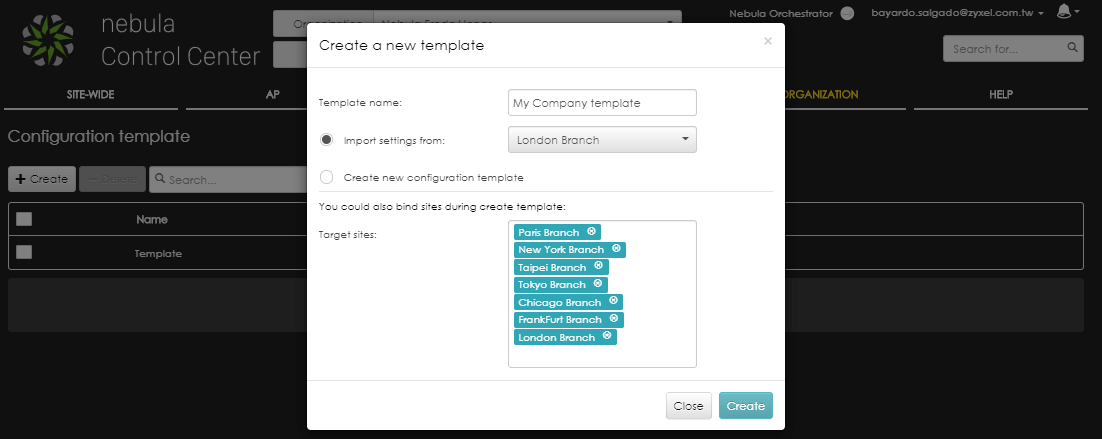Select Import settings from radio button

point(326,140)
